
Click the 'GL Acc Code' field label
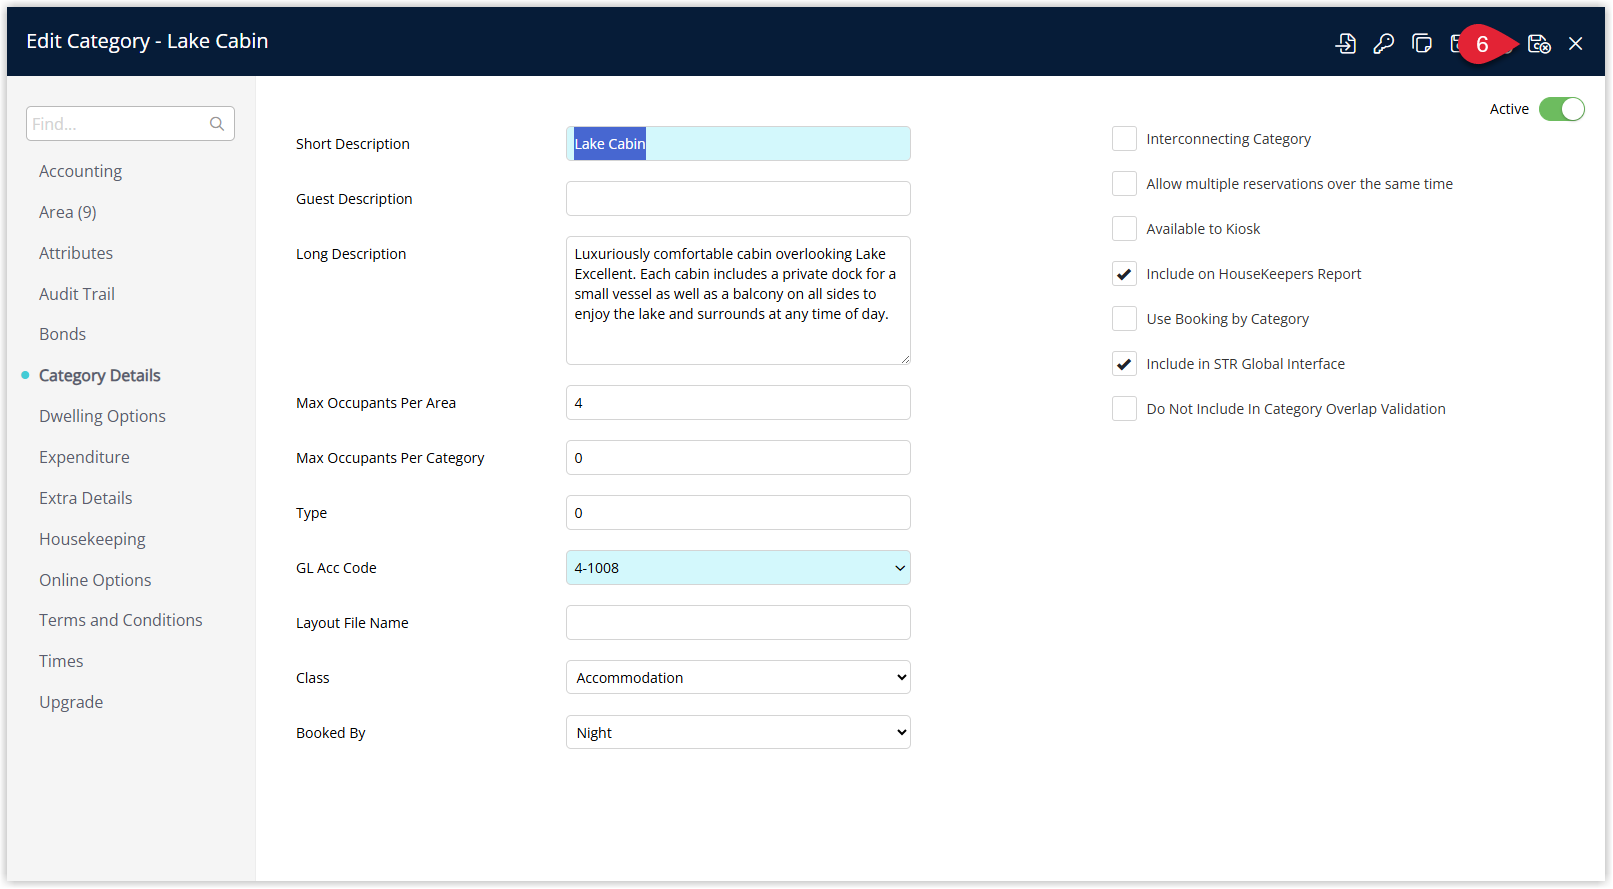pos(336,568)
